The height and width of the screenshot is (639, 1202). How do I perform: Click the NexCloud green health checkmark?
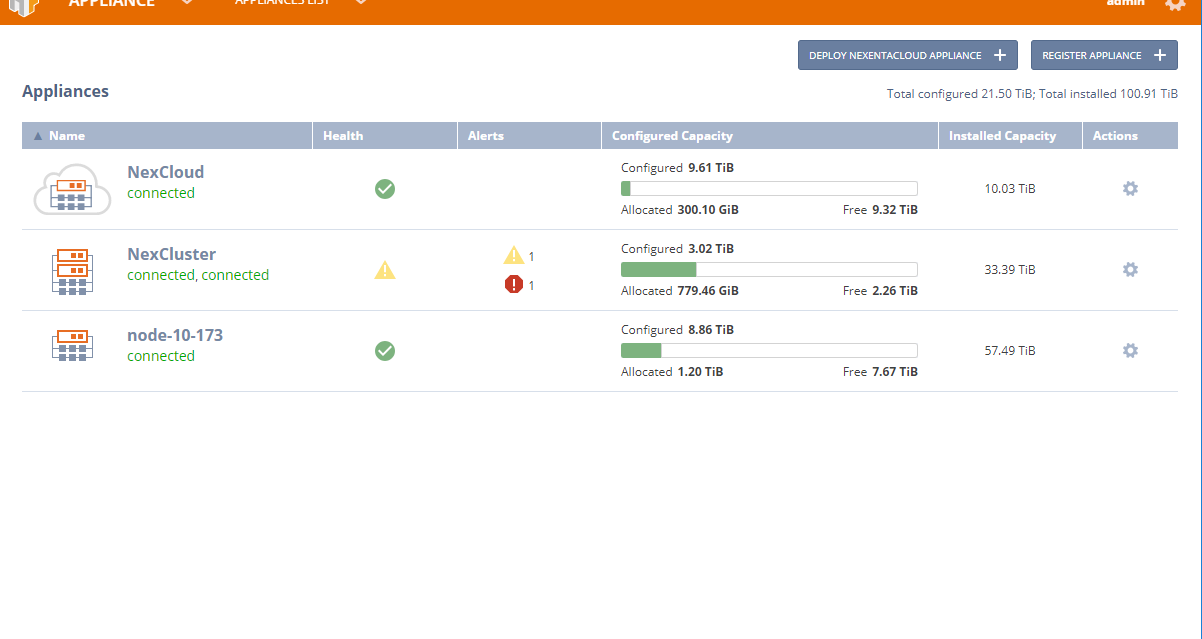[x=385, y=189]
